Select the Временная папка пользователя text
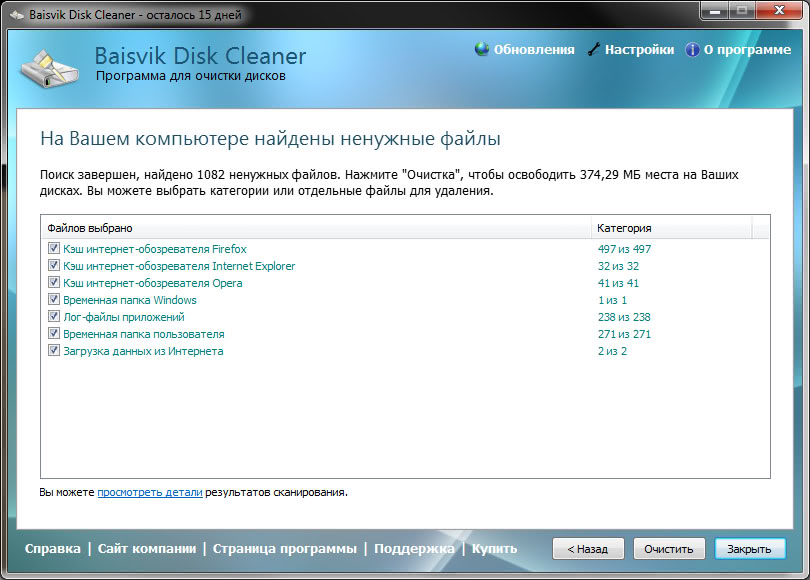Viewport: 810px width, 580px height. [x=144, y=334]
